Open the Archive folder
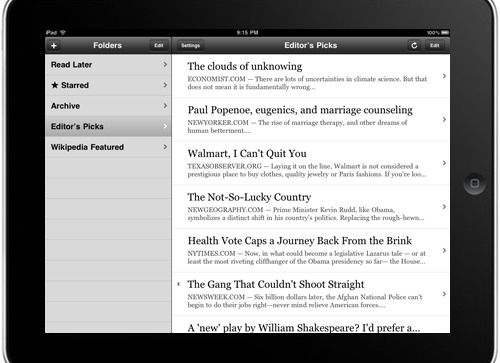Screen dimensions: 500x363 pyautogui.click(x=108, y=106)
